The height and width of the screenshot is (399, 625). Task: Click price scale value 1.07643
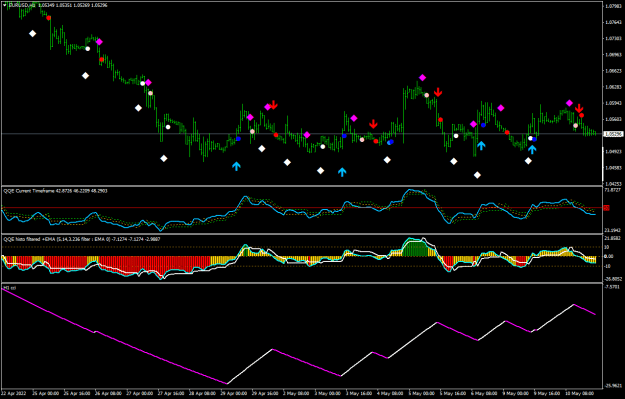614,22
